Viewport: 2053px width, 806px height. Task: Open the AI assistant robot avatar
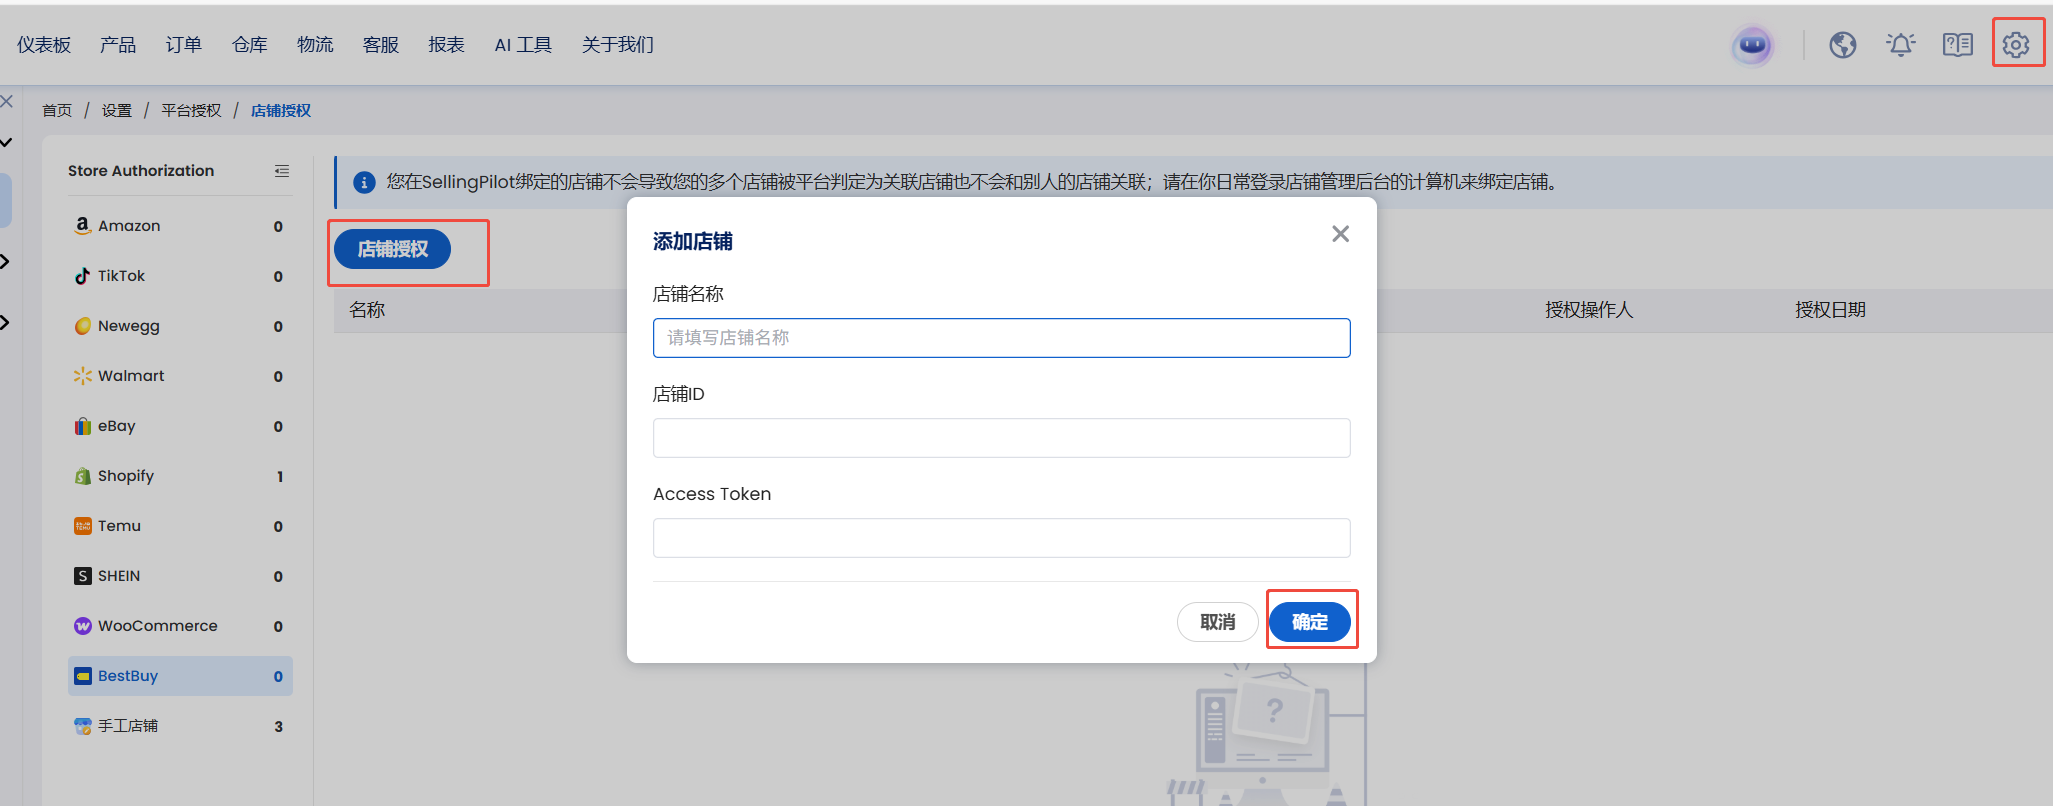pyautogui.click(x=1752, y=45)
